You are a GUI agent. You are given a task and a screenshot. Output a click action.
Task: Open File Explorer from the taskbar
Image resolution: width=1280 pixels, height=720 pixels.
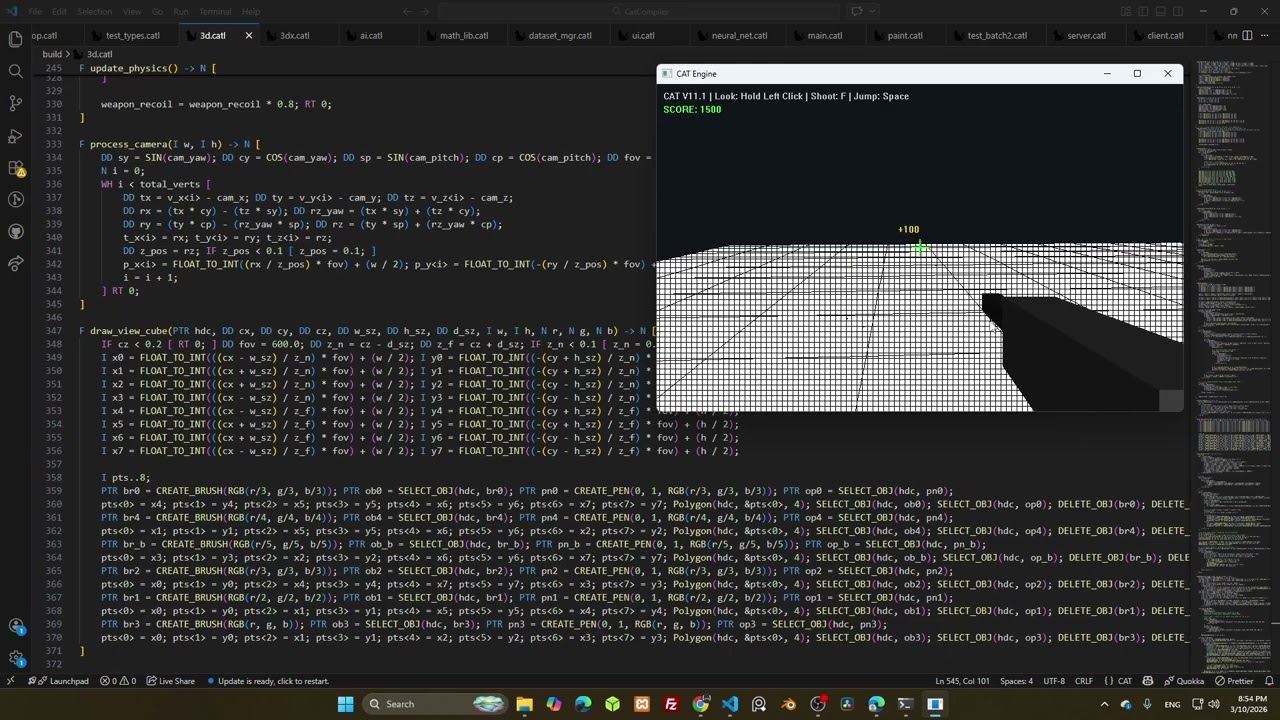[524, 704]
